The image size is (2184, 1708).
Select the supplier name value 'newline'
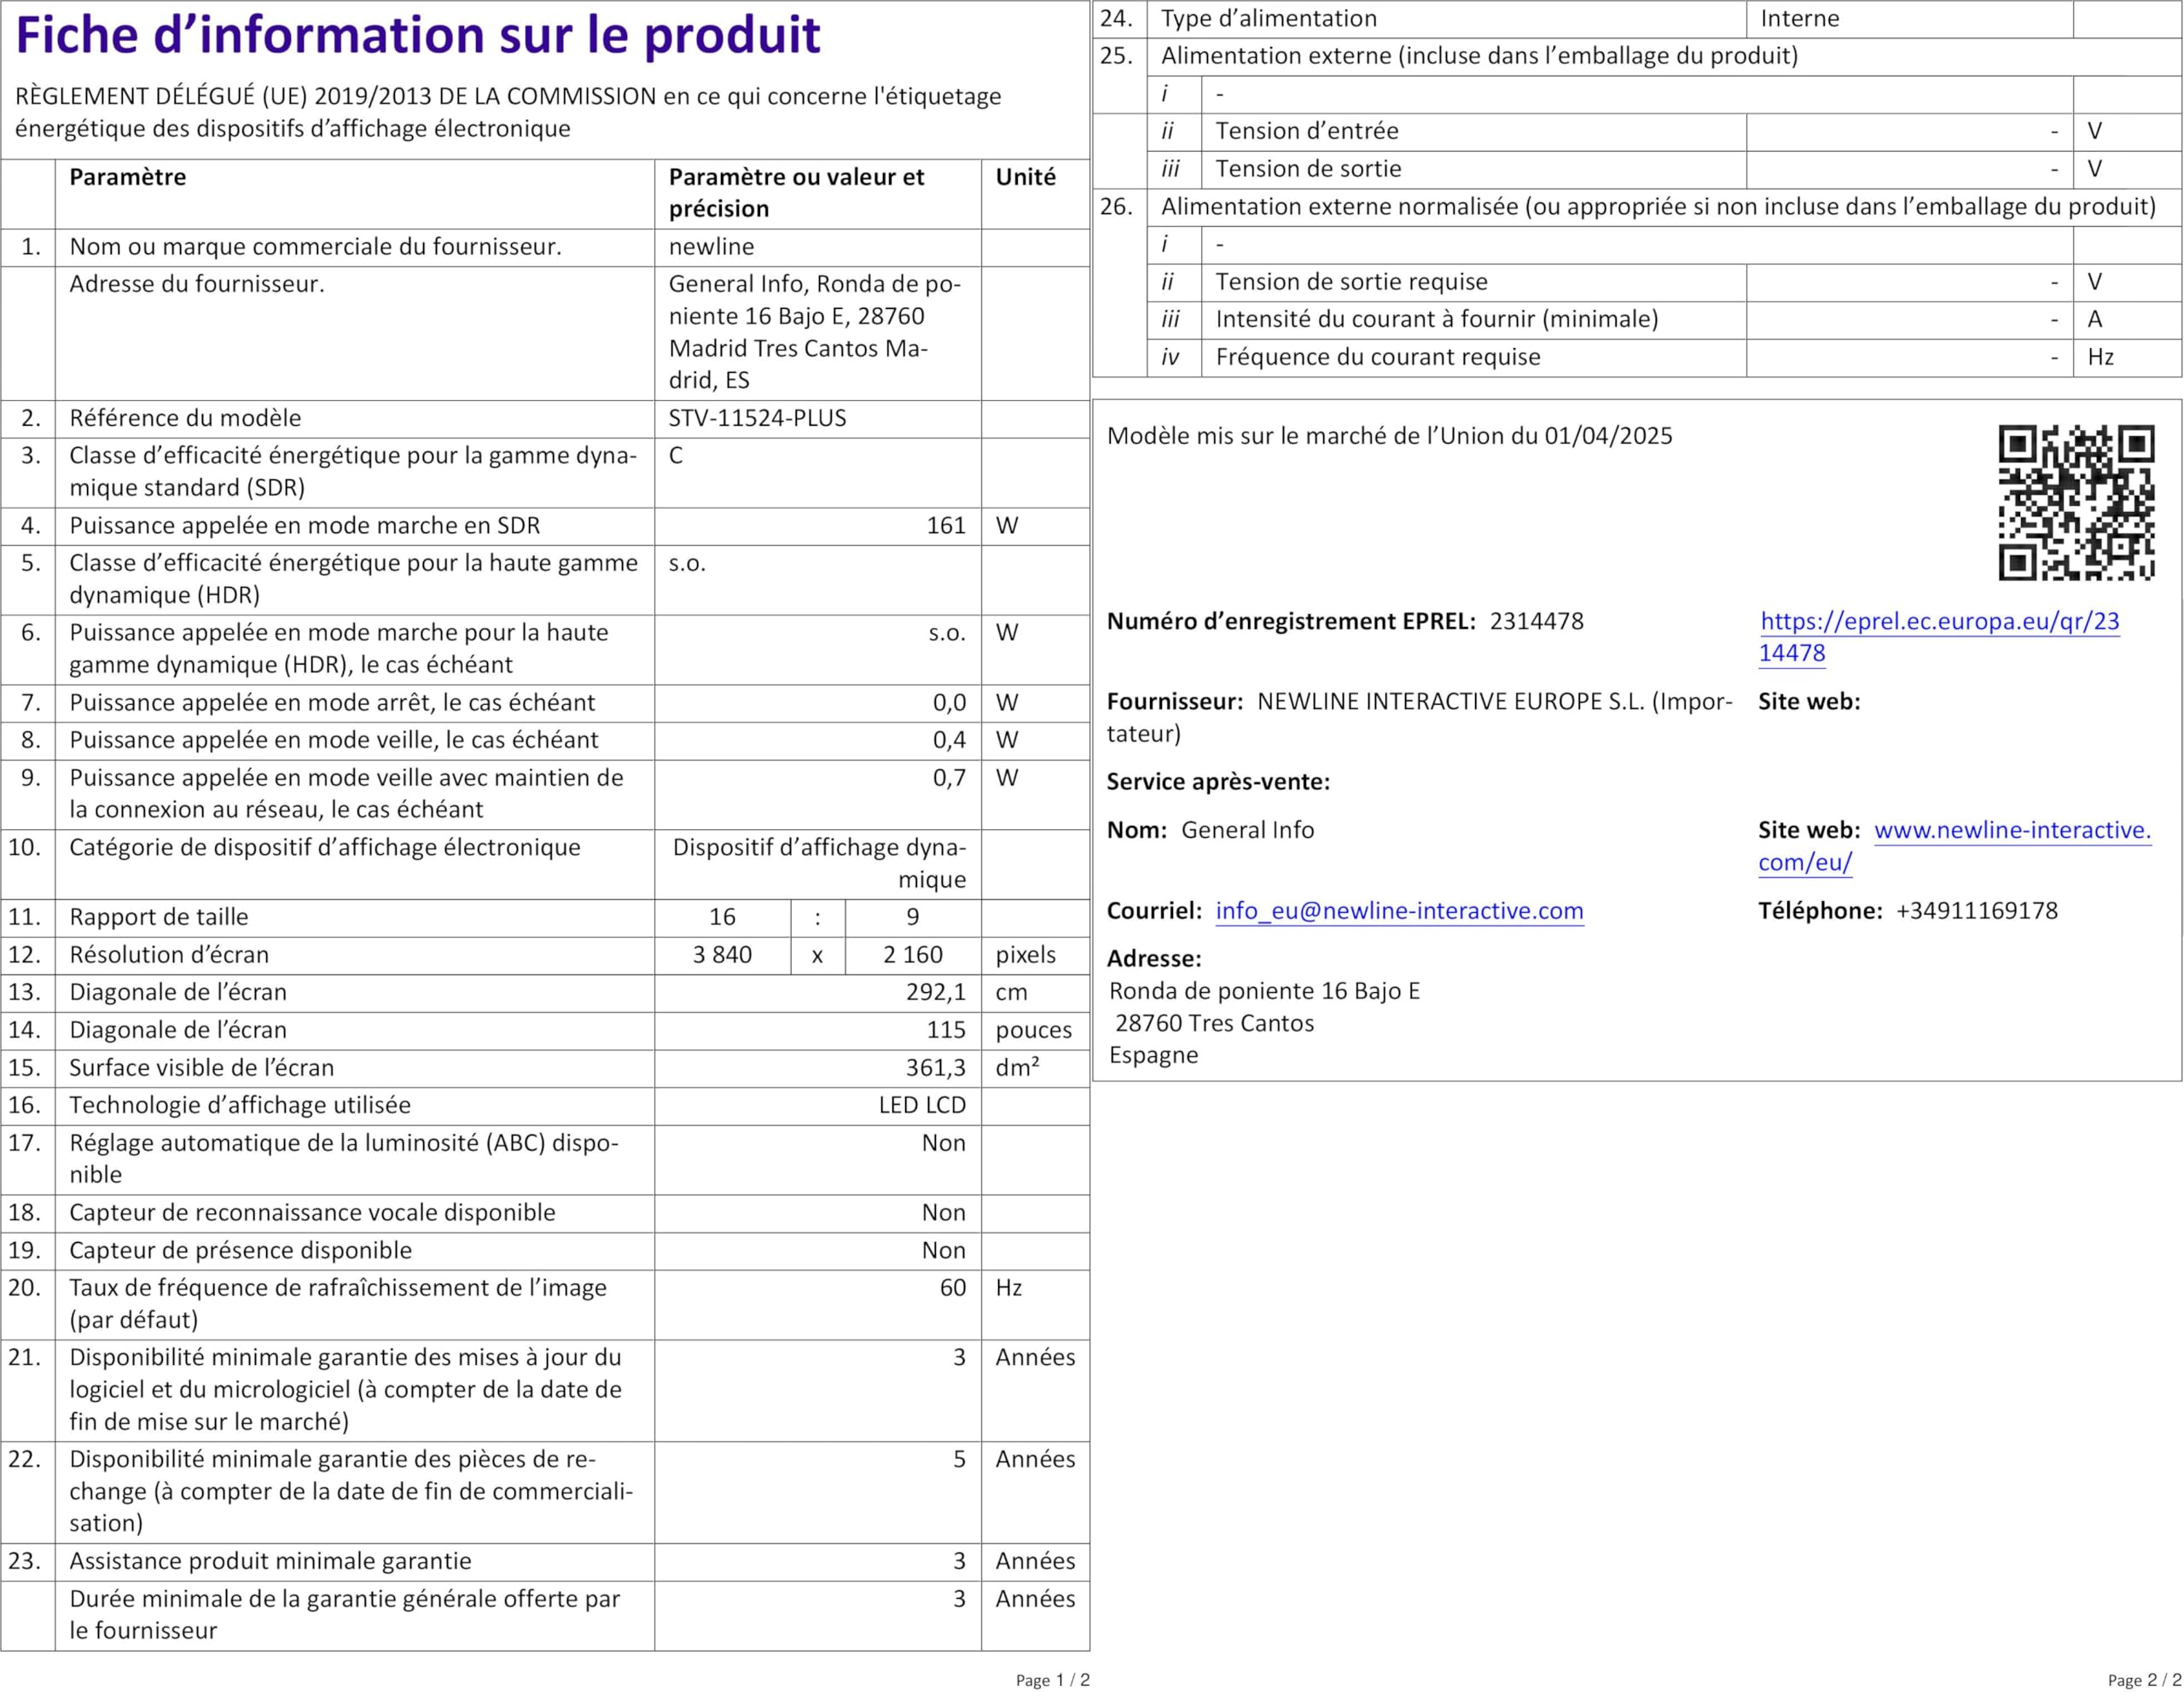711,247
